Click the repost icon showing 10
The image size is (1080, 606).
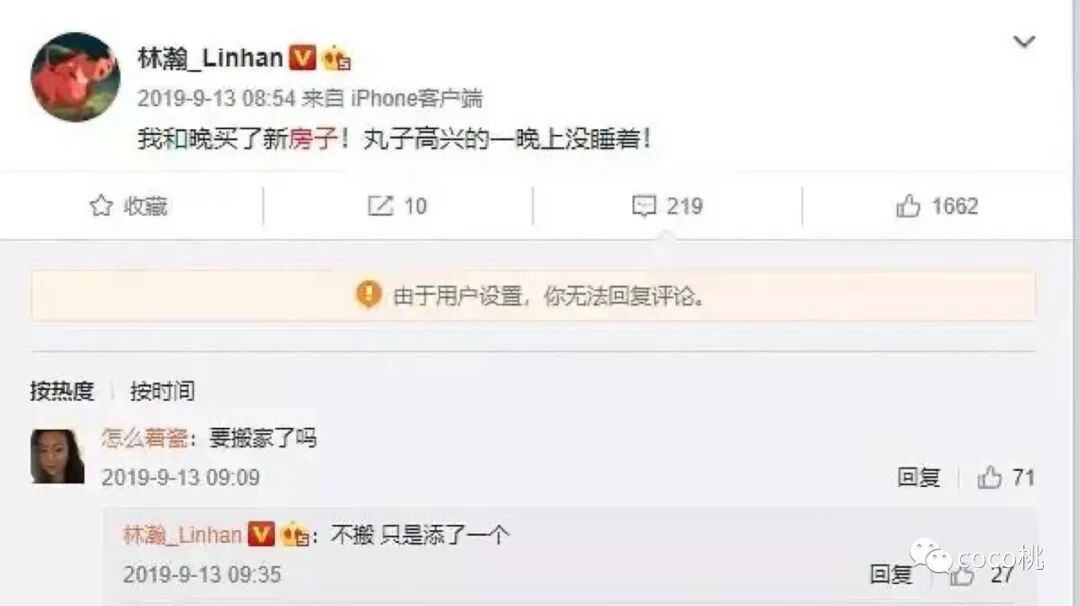(380, 206)
